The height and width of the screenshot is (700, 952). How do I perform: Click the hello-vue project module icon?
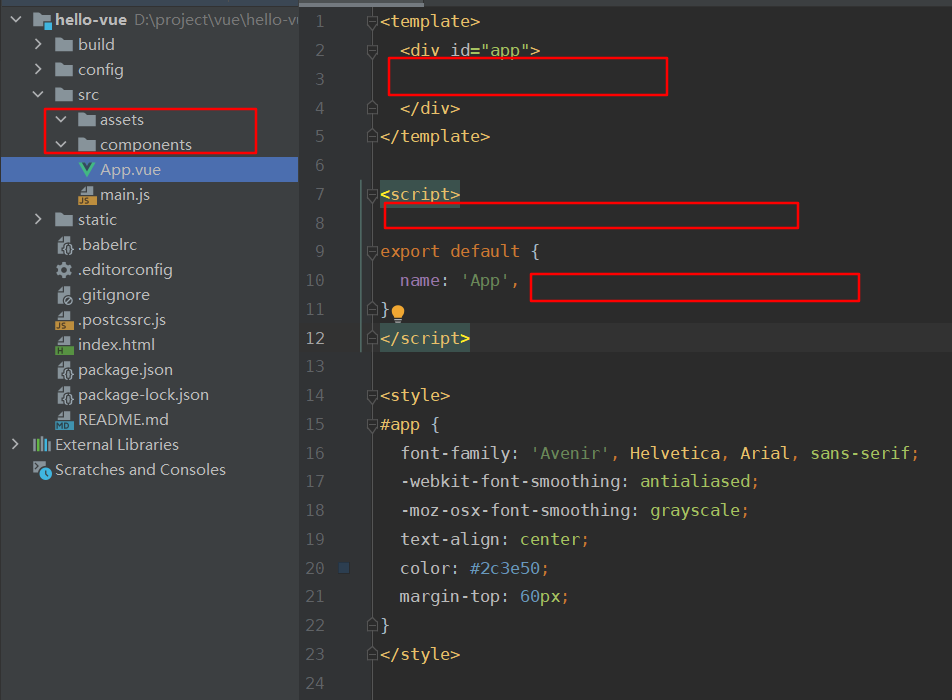[x=42, y=20]
